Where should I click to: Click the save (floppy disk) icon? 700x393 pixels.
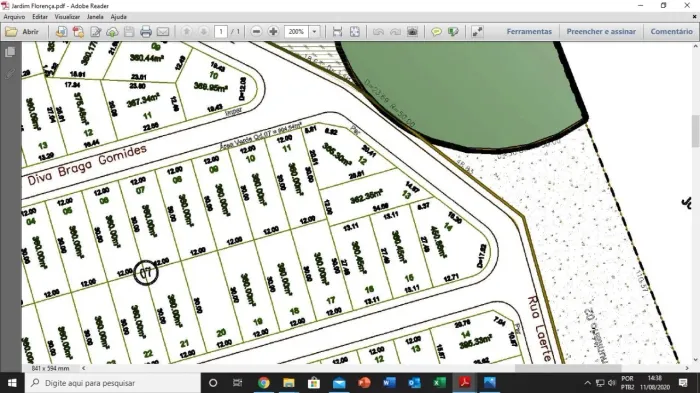[129, 32]
